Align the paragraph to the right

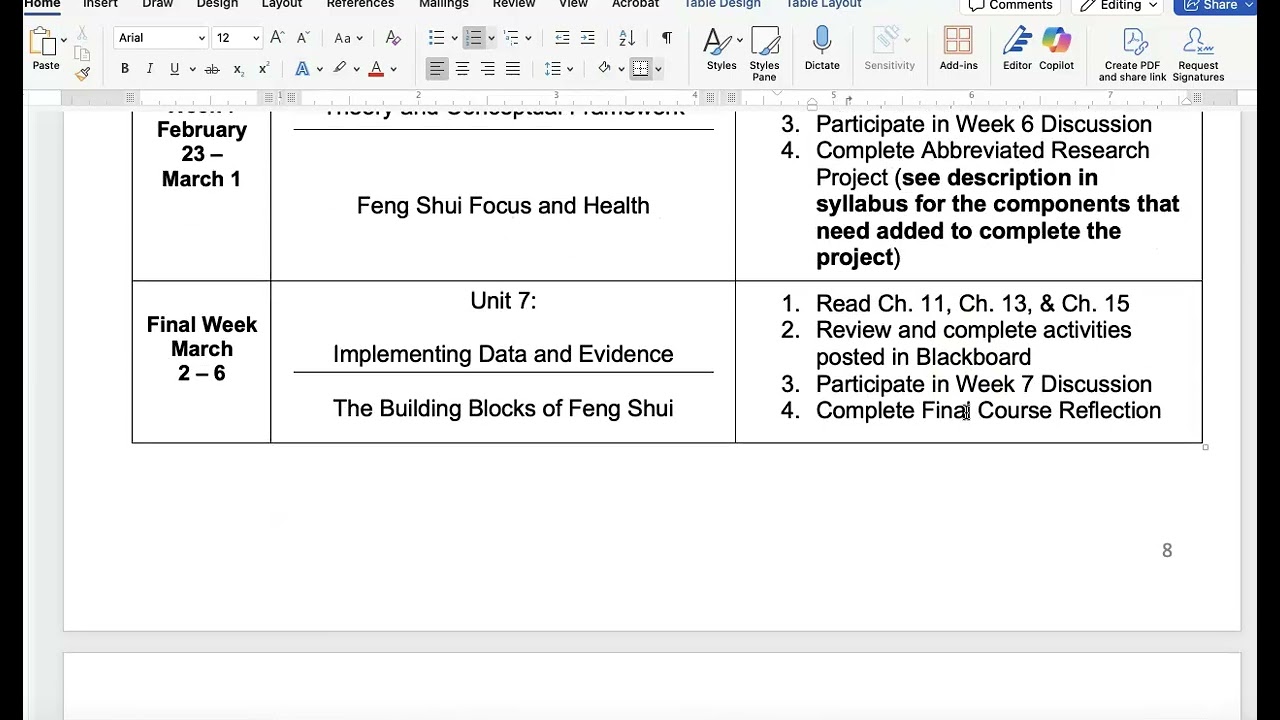(487, 69)
